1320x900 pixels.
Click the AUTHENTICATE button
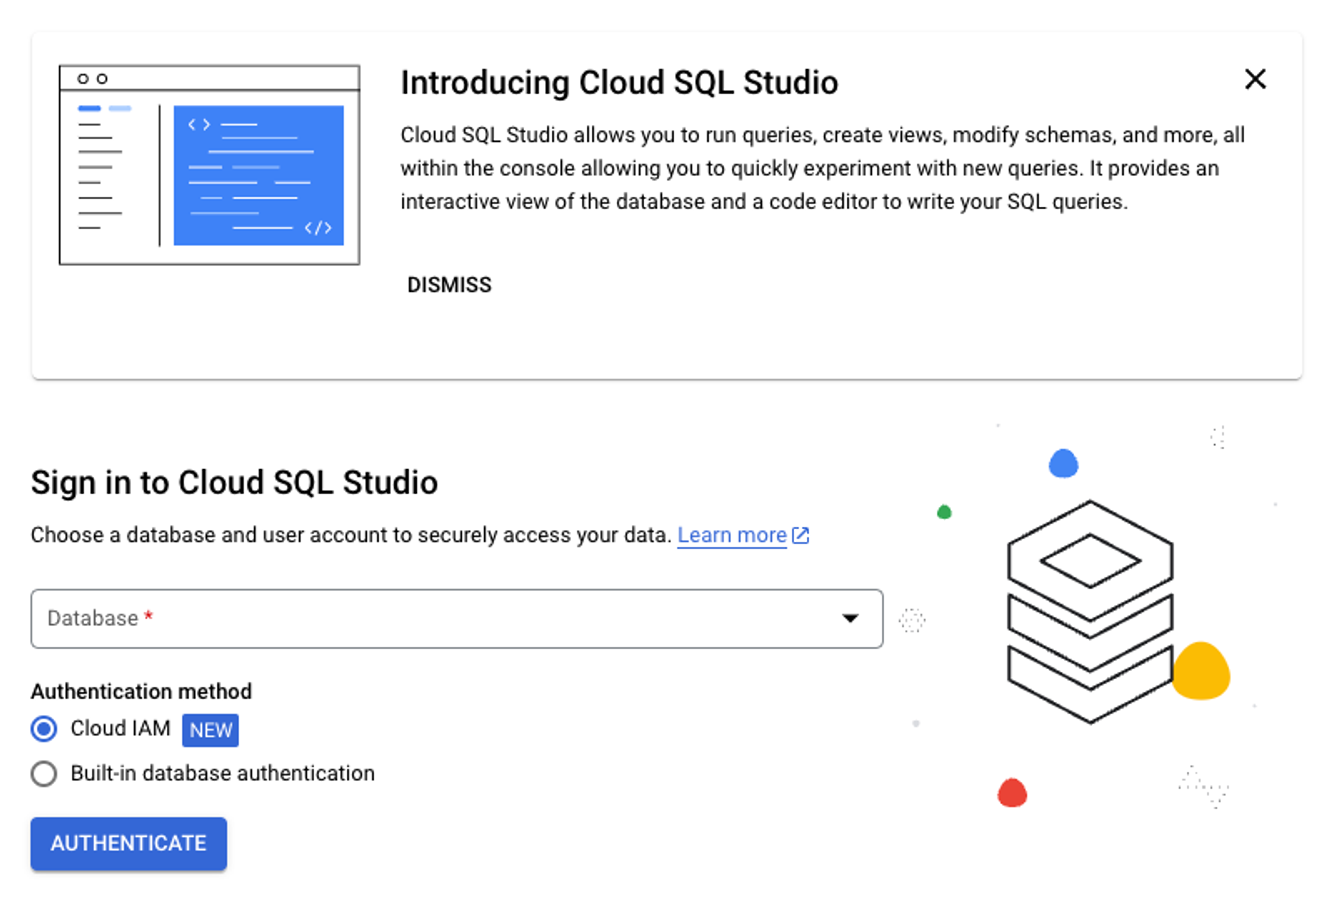click(x=129, y=843)
